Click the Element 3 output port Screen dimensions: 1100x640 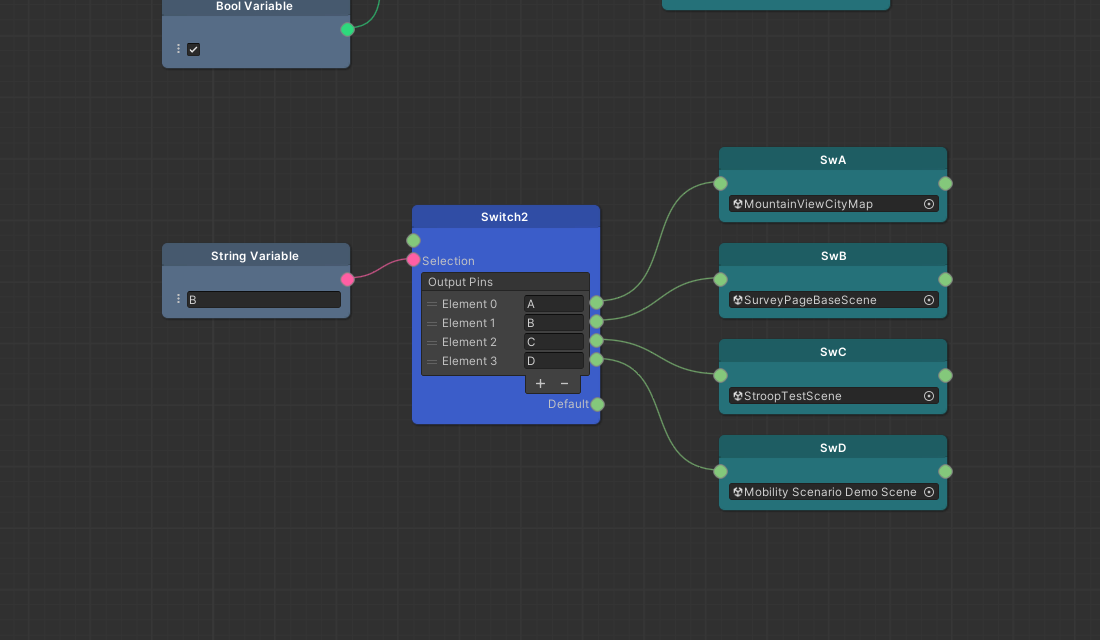coord(596,359)
